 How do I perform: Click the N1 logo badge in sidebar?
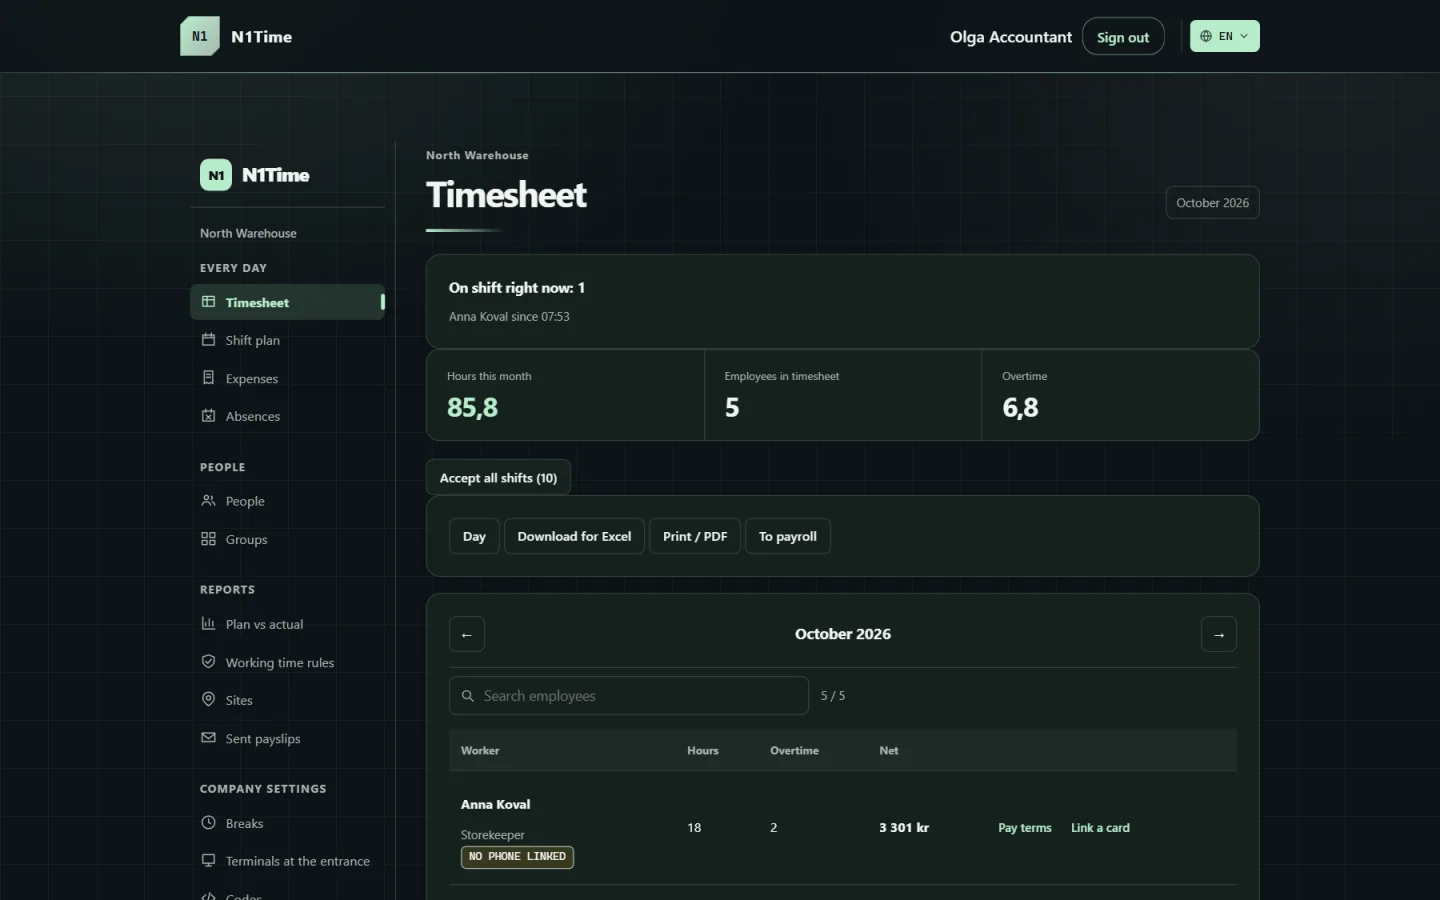coord(216,175)
